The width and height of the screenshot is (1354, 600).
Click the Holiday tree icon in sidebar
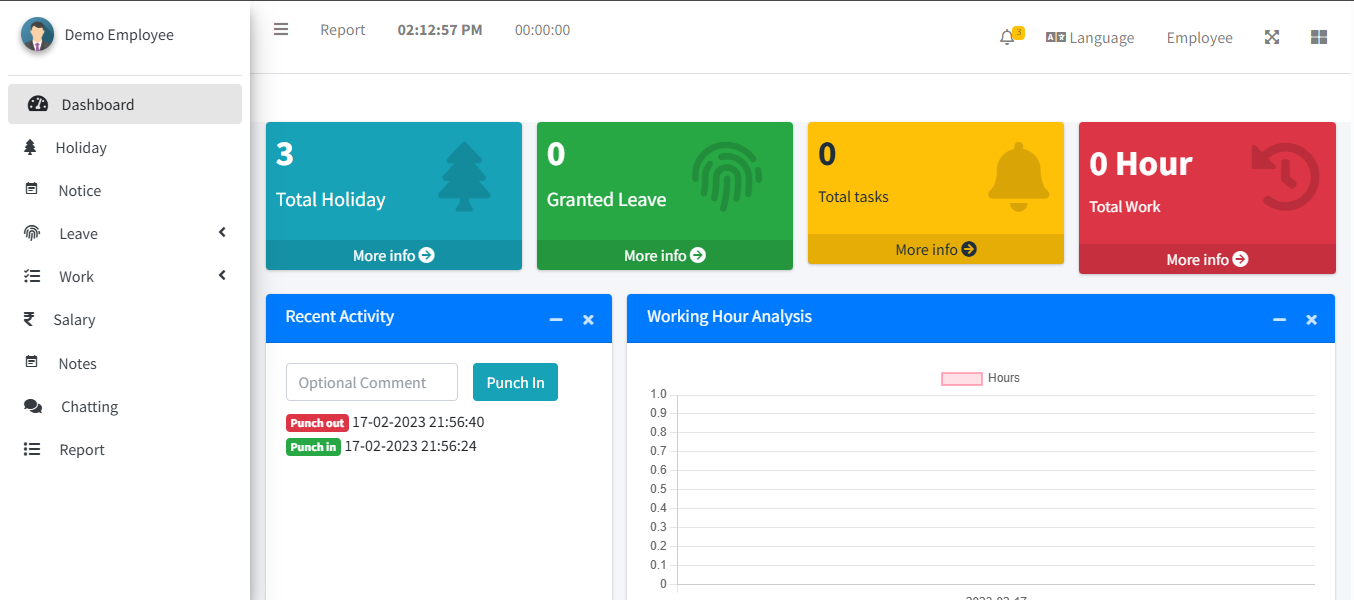pyautogui.click(x=31, y=148)
